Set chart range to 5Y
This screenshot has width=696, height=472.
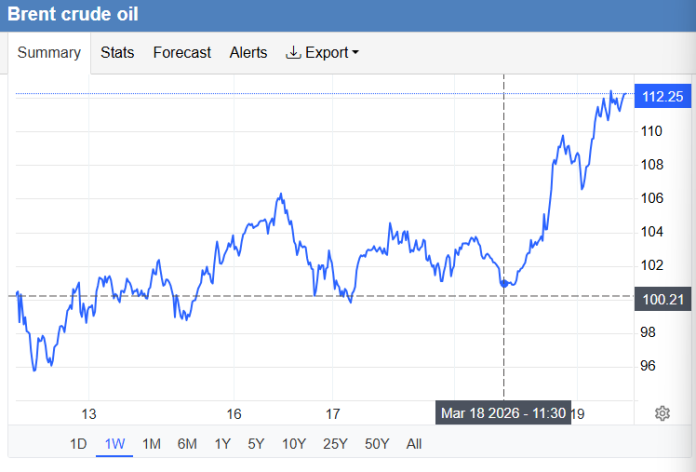click(x=256, y=443)
